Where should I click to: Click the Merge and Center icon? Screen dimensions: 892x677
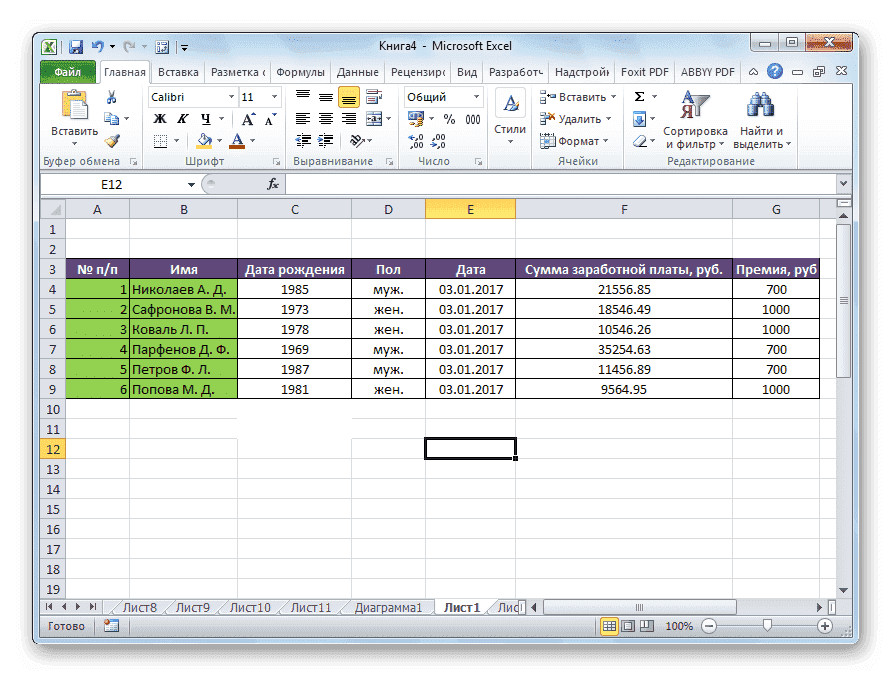coord(374,118)
